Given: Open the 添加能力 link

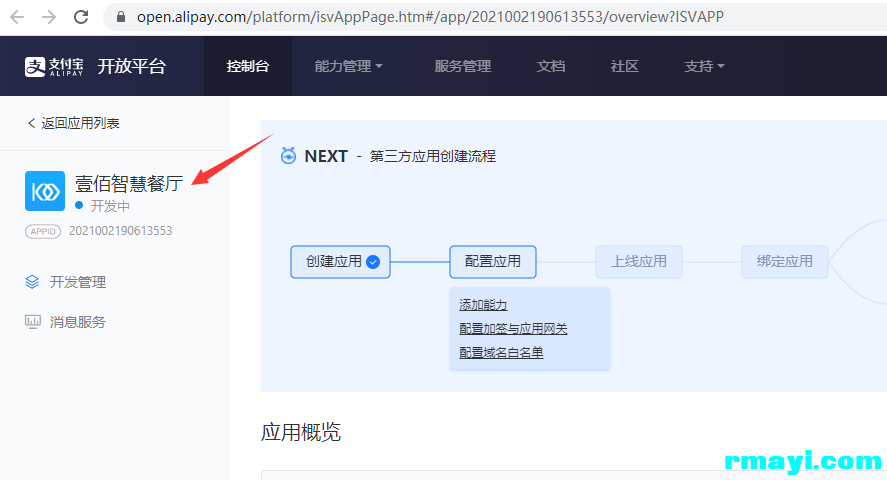Looking at the screenshot, I should tap(483, 305).
